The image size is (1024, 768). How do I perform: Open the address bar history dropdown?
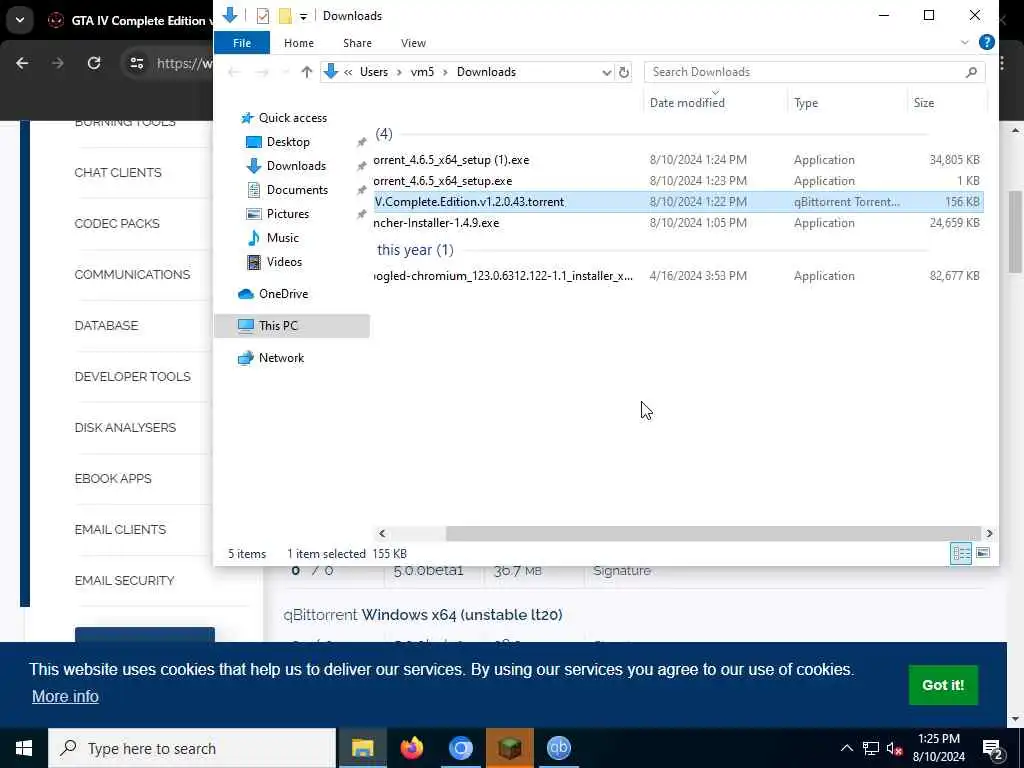[606, 72]
